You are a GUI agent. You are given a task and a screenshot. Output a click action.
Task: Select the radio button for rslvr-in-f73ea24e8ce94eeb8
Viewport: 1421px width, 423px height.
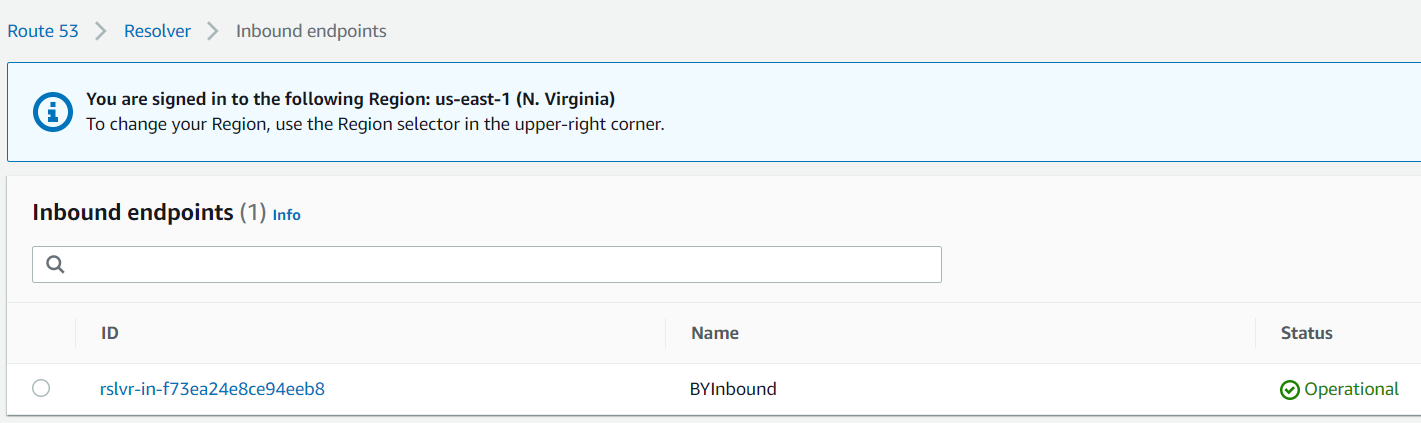click(x=41, y=388)
